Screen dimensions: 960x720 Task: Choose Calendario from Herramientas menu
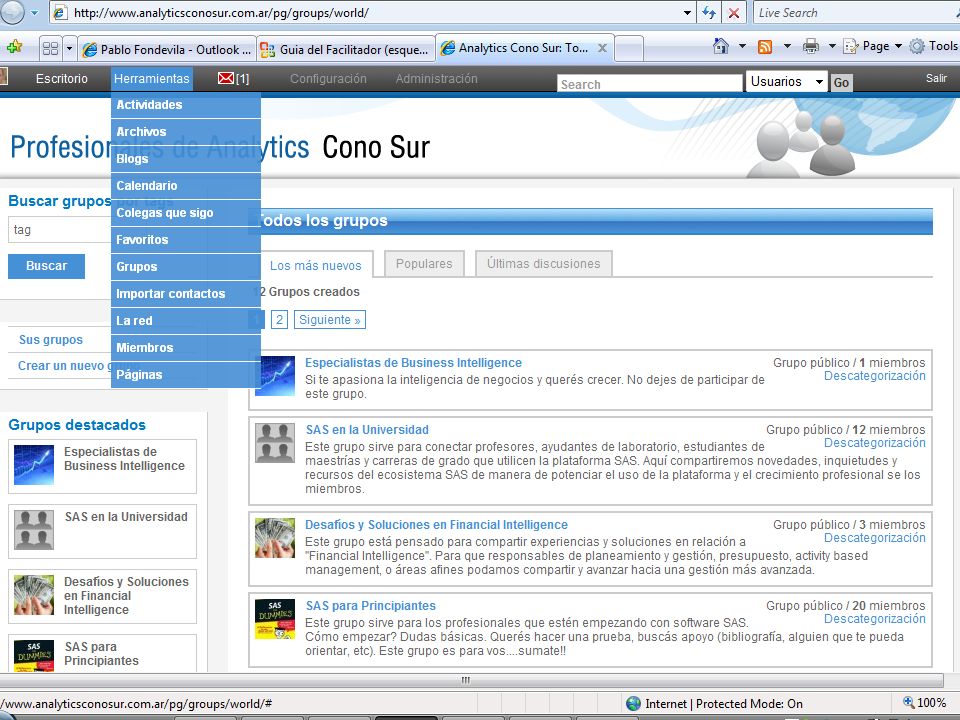tap(186, 186)
